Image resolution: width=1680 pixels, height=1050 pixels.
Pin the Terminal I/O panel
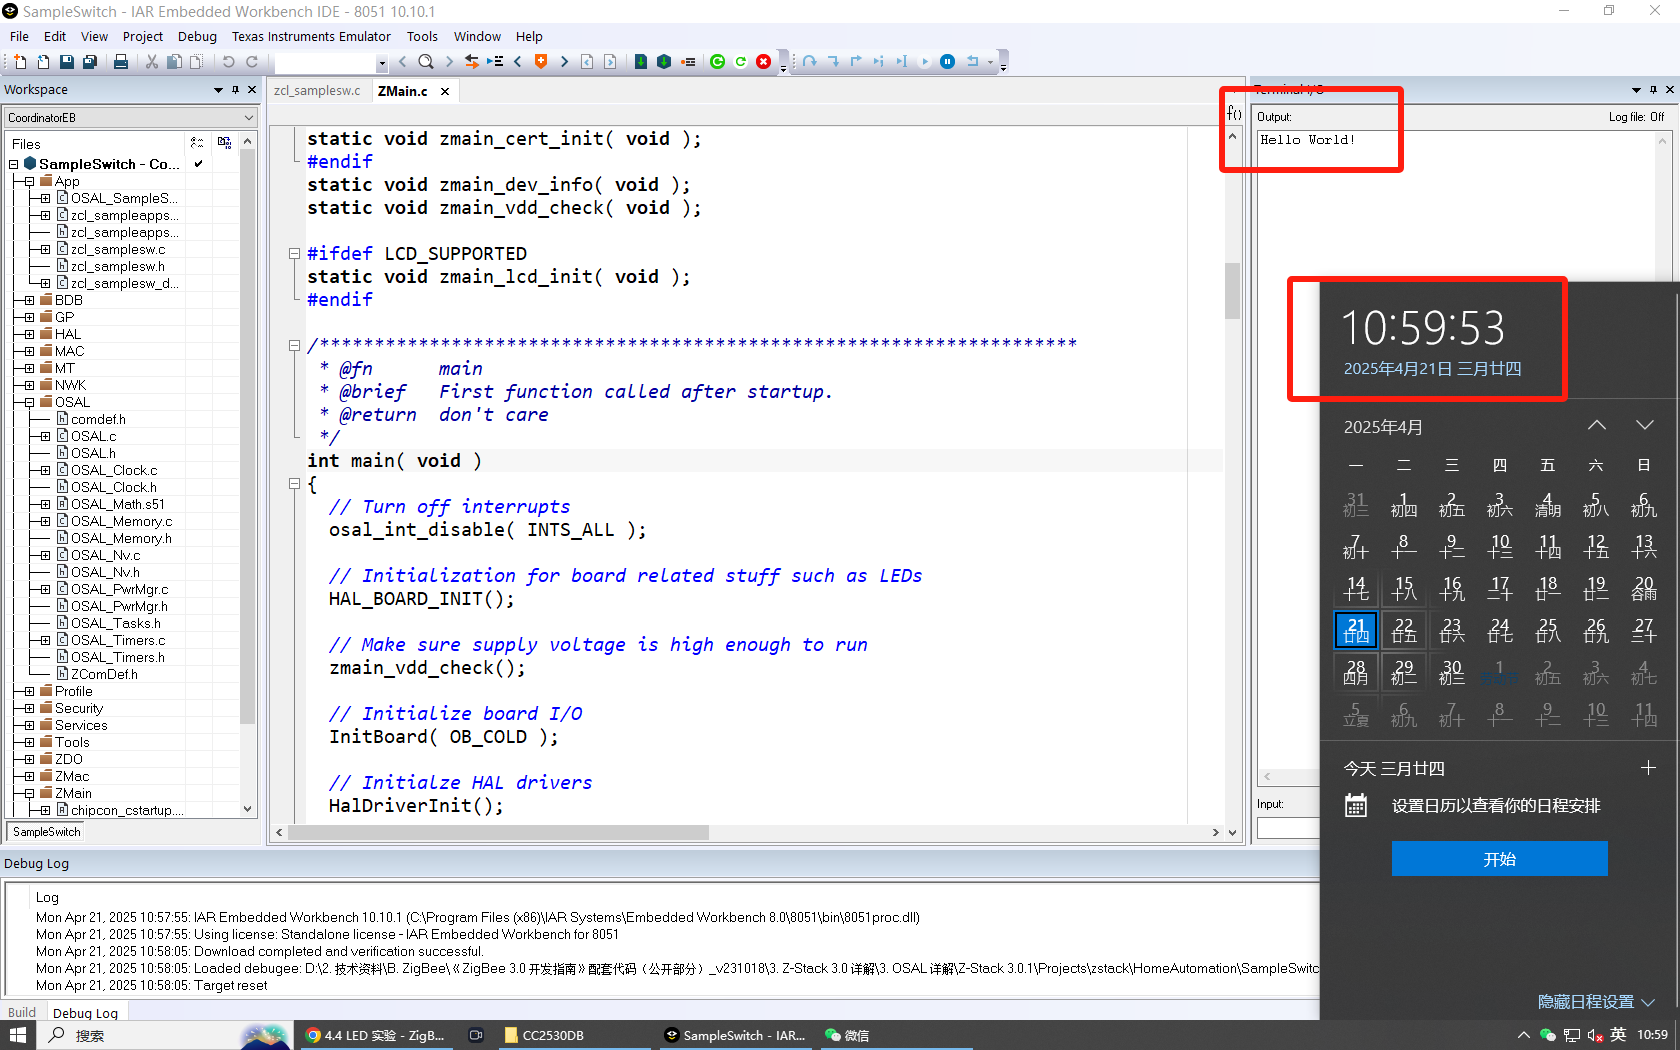(1653, 90)
